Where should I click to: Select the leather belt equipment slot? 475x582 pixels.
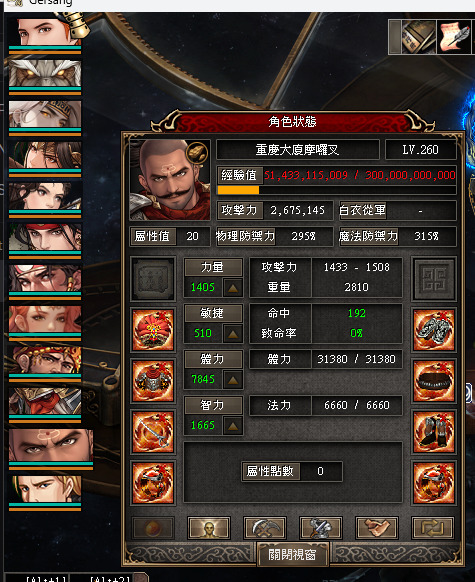point(434,381)
